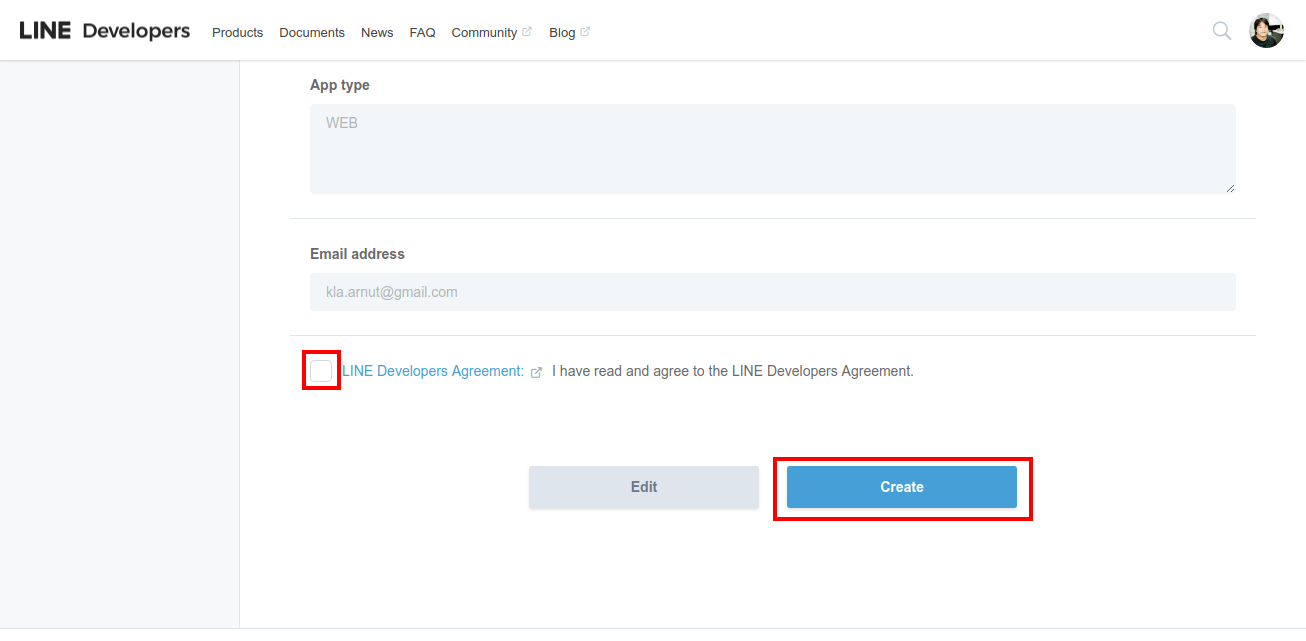Open the Blog external link

pyautogui.click(x=569, y=33)
